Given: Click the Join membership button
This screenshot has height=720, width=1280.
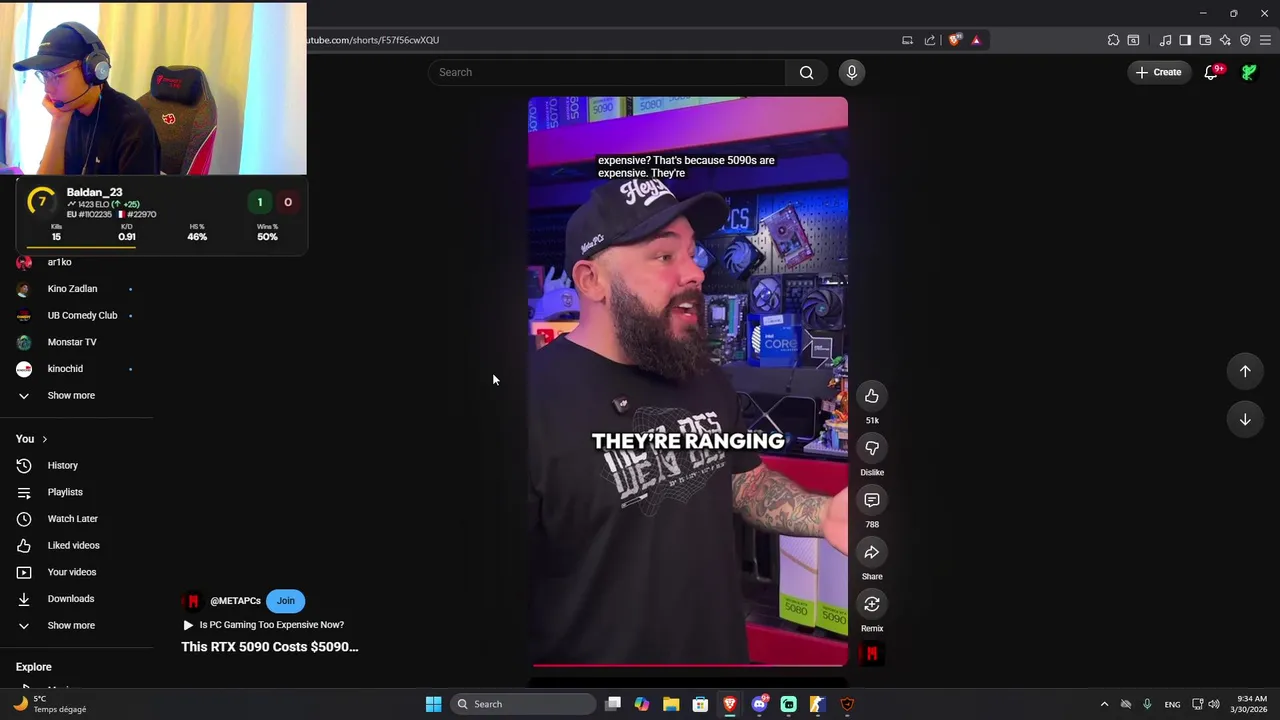Looking at the screenshot, I should [286, 601].
